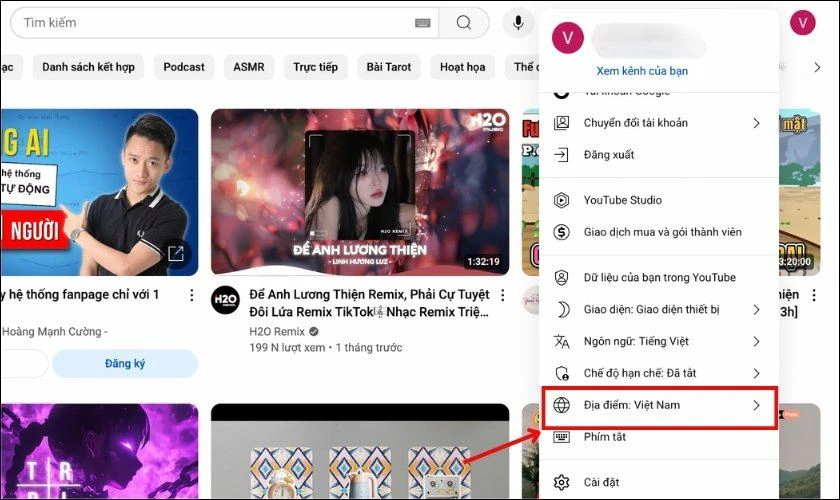Screen dimensions: 840x500
Task: Open more options for the fanpage video
Action: [x=191, y=295]
